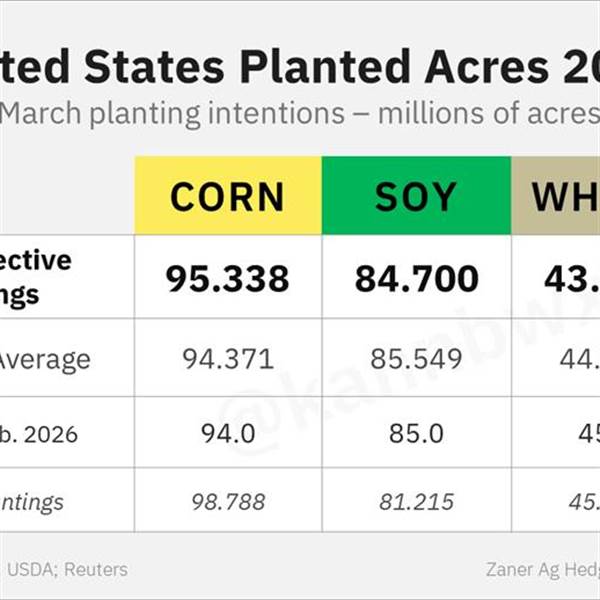Select the corn Feb. 2026 value 94.0

(x=228, y=435)
